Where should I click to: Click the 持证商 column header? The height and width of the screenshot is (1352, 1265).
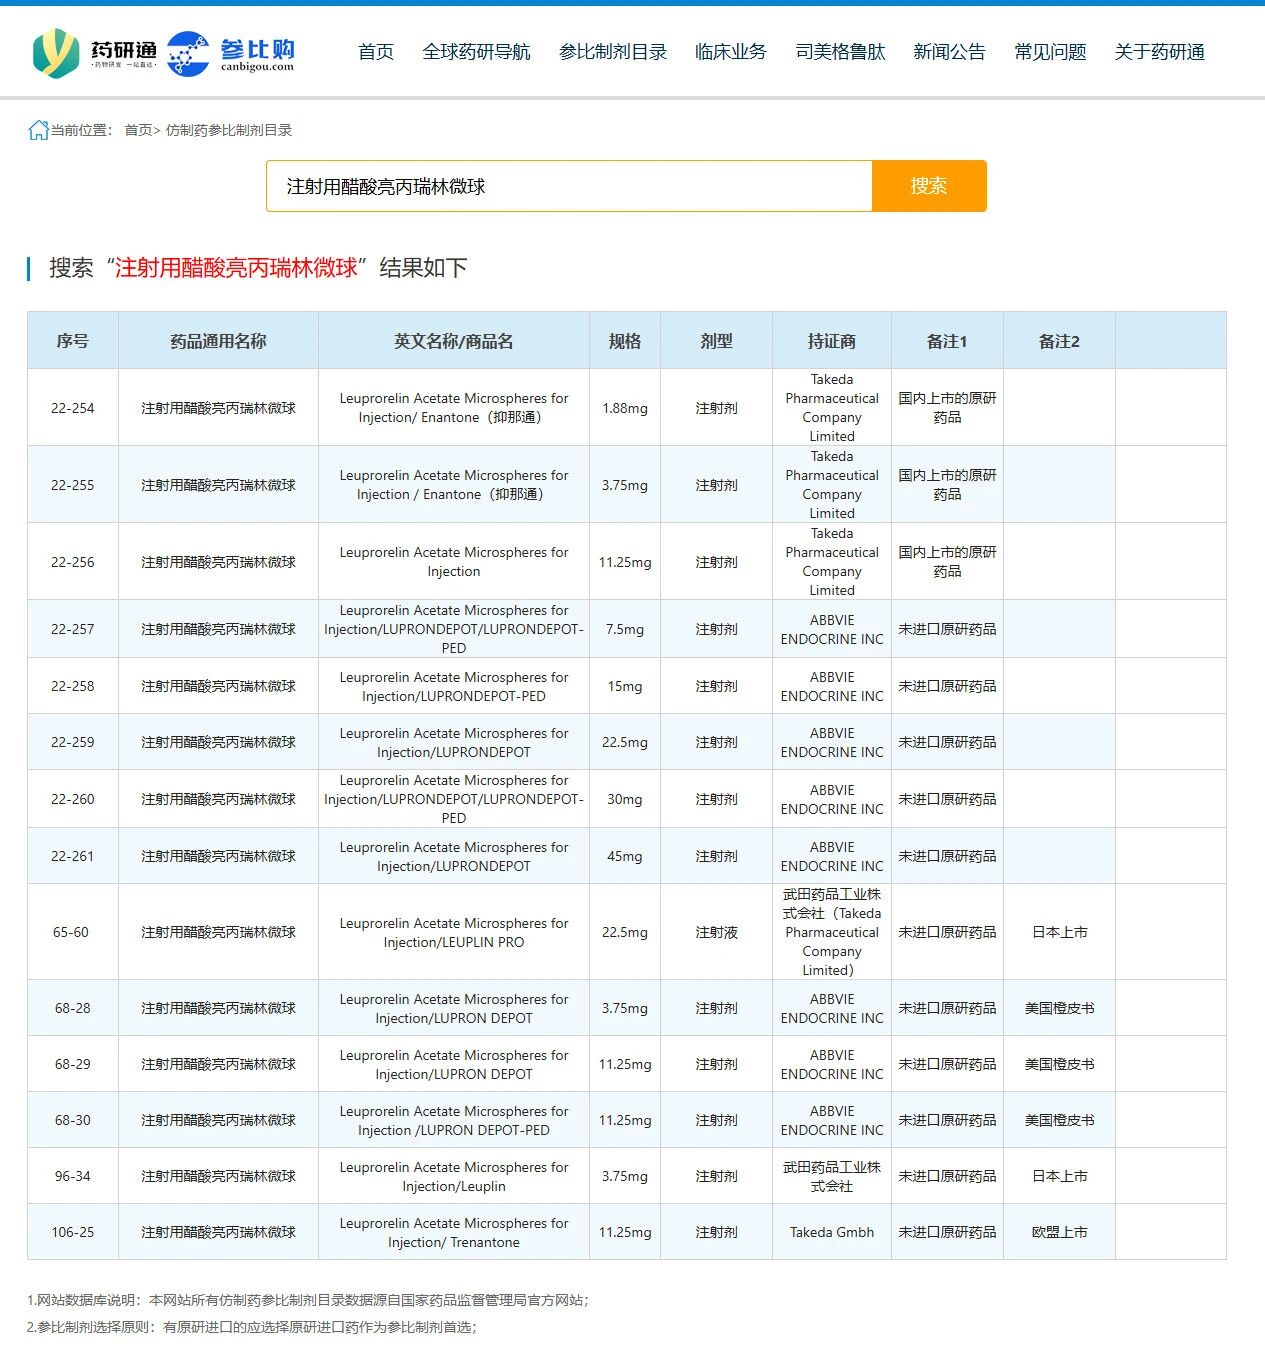[832, 341]
